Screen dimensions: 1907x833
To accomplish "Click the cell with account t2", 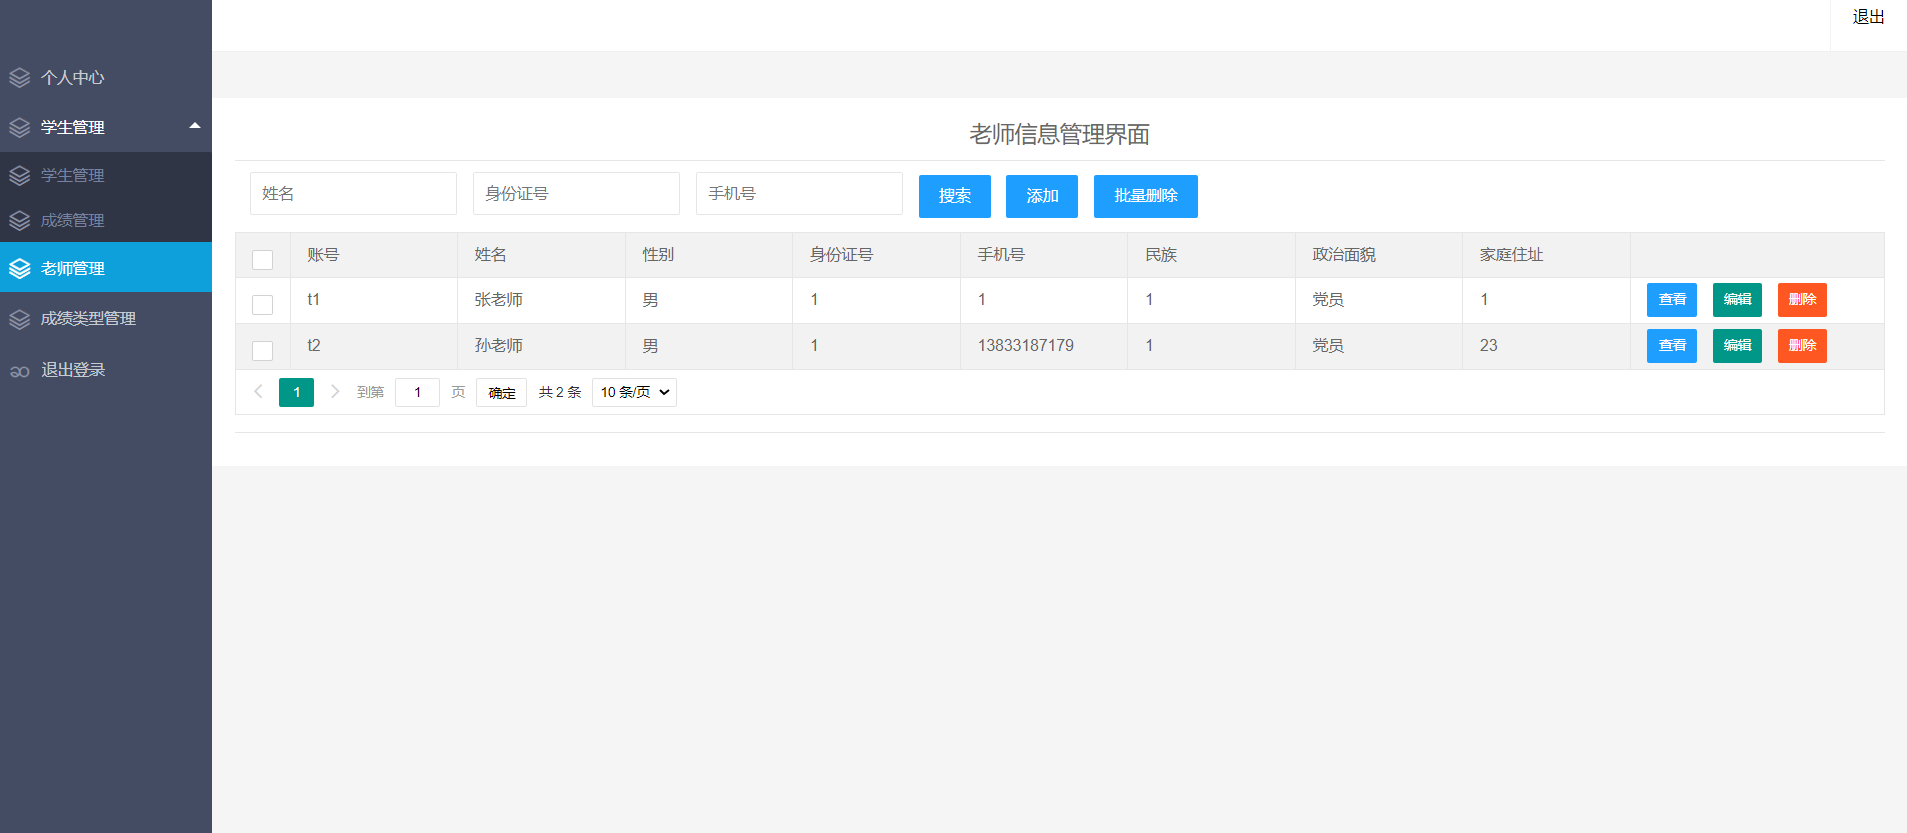I will tap(374, 346).
